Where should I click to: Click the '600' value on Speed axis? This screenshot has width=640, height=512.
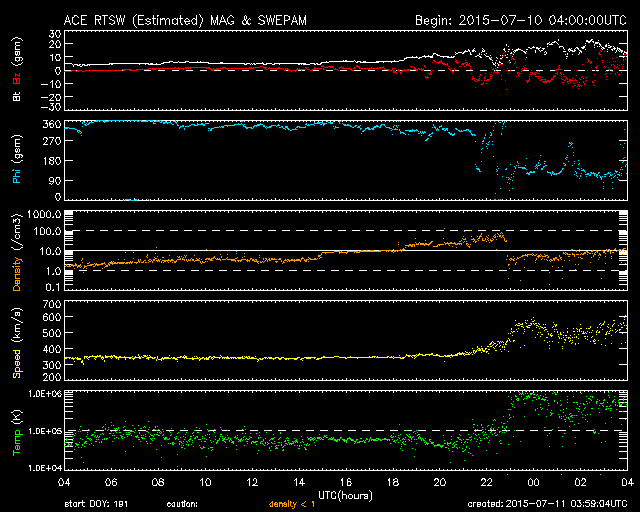point(52,318)
